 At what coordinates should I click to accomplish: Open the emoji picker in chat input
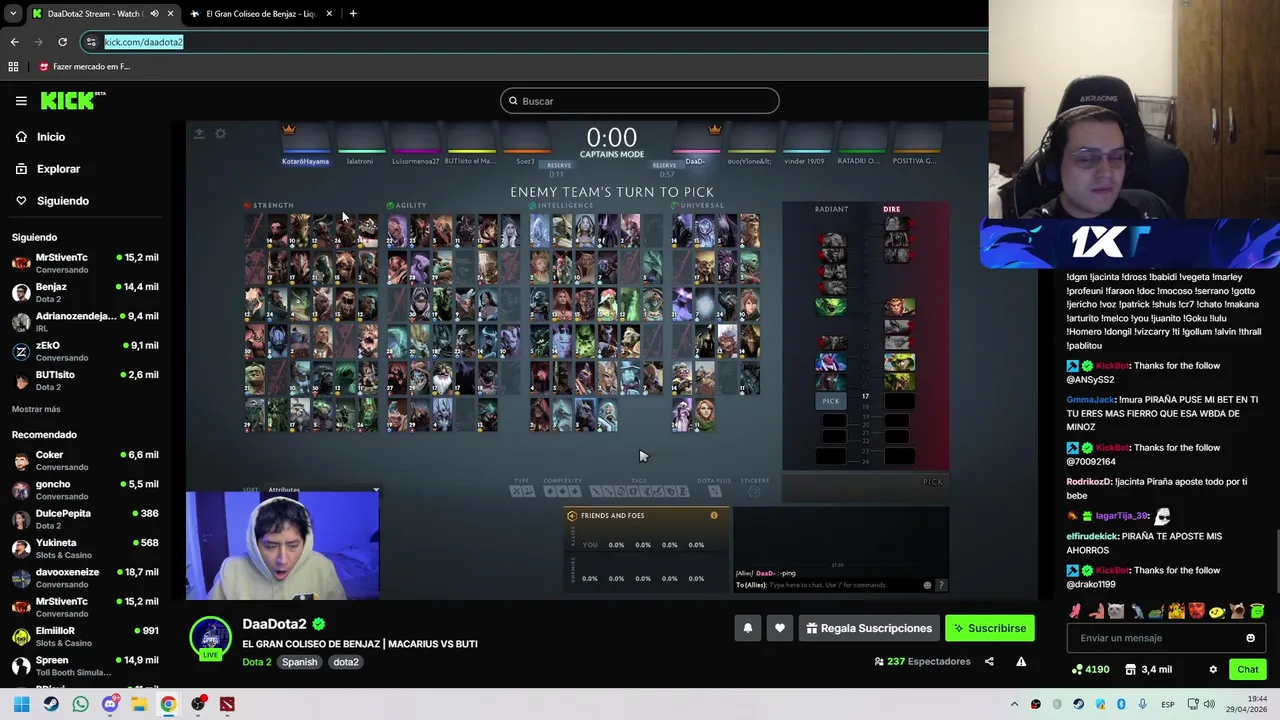point(1250,638)
